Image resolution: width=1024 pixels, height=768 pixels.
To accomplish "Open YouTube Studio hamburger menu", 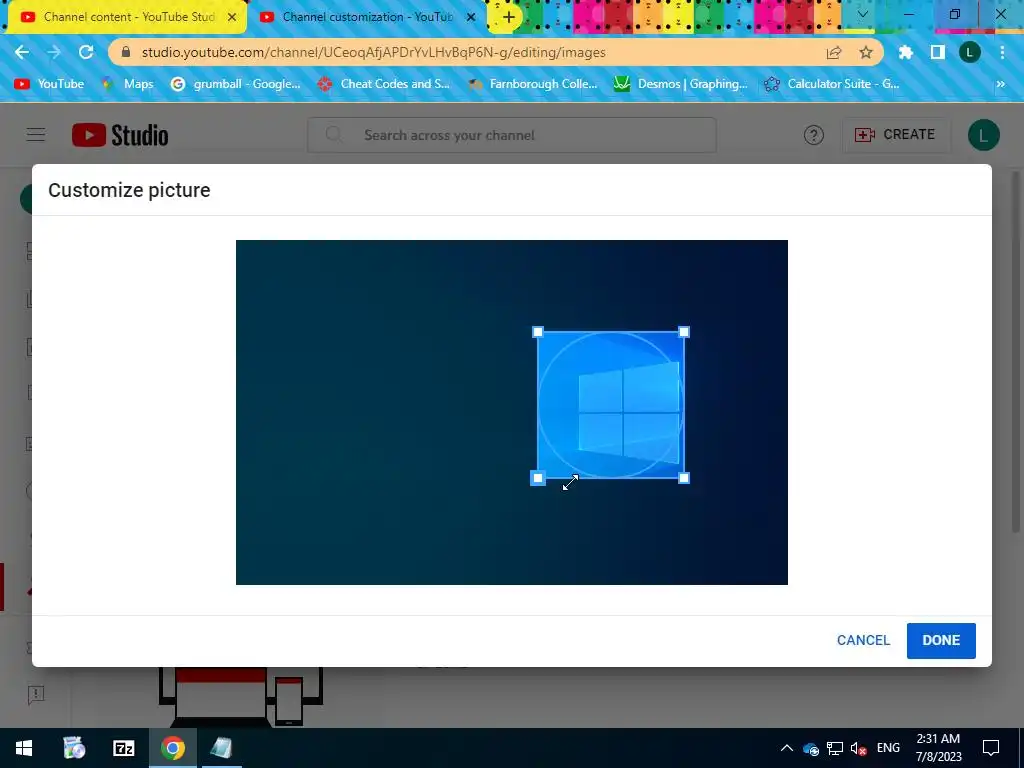I will click(36, 135).
